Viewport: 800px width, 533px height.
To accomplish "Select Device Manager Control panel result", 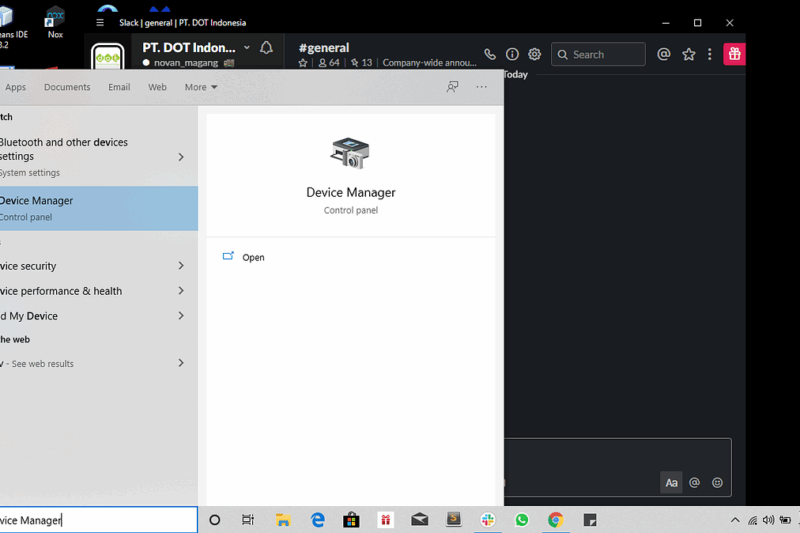I will pyautogui.click(x=99, y=208).
